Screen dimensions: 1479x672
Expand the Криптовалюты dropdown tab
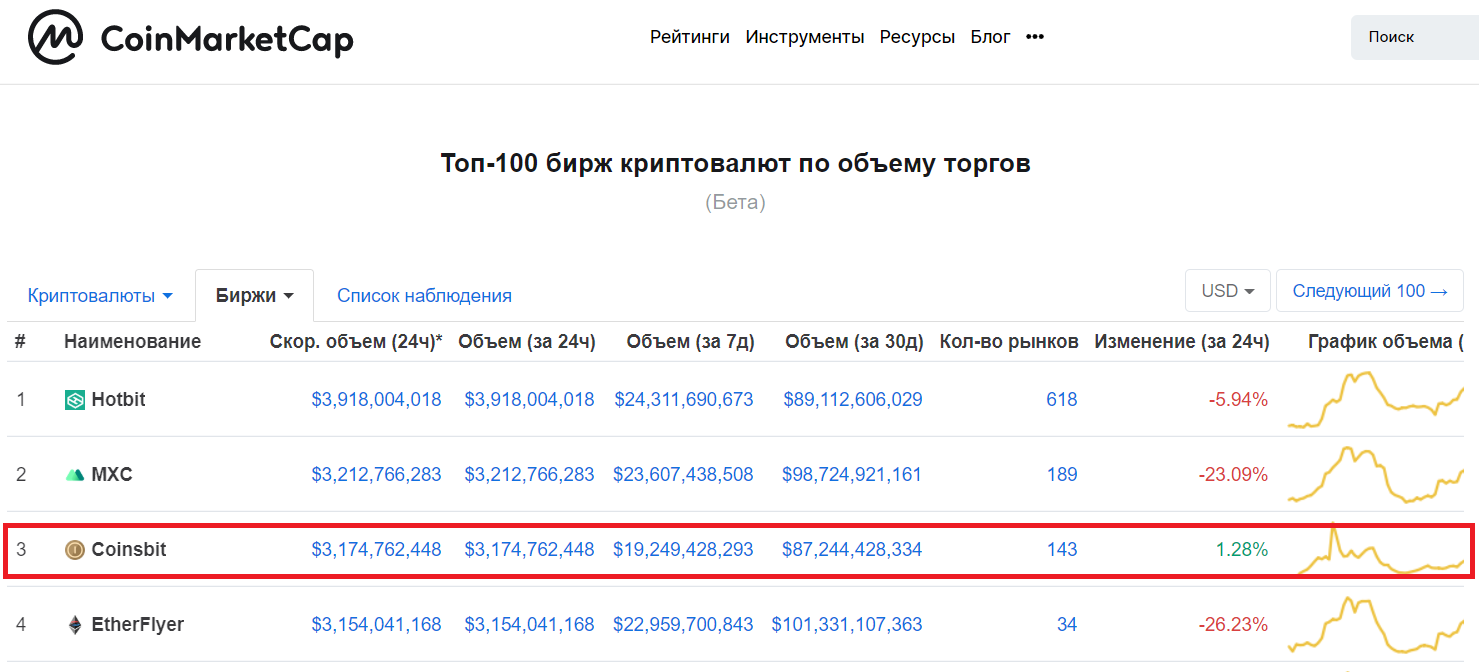(x=100, y=296)
